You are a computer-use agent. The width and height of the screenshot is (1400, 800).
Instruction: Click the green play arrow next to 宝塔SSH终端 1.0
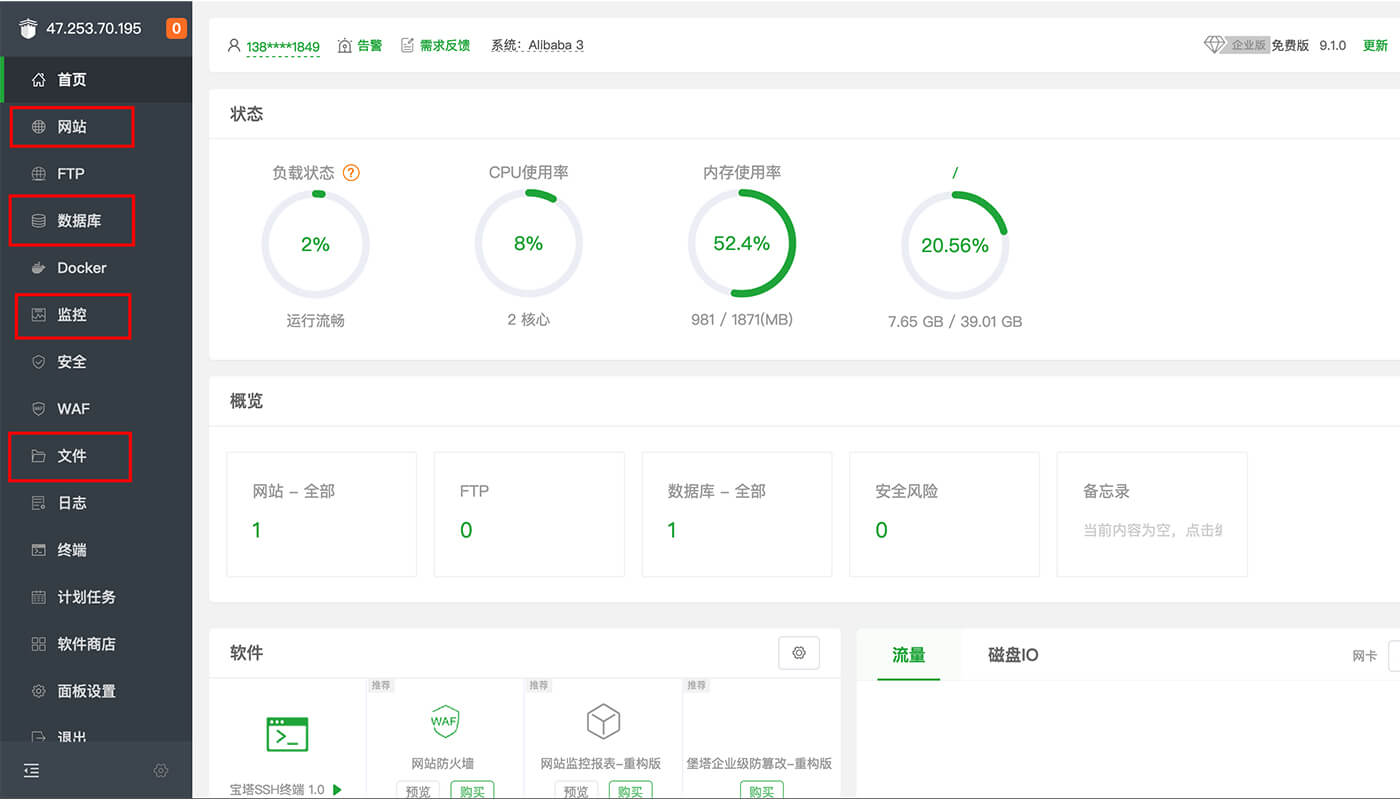pos(337,789)
